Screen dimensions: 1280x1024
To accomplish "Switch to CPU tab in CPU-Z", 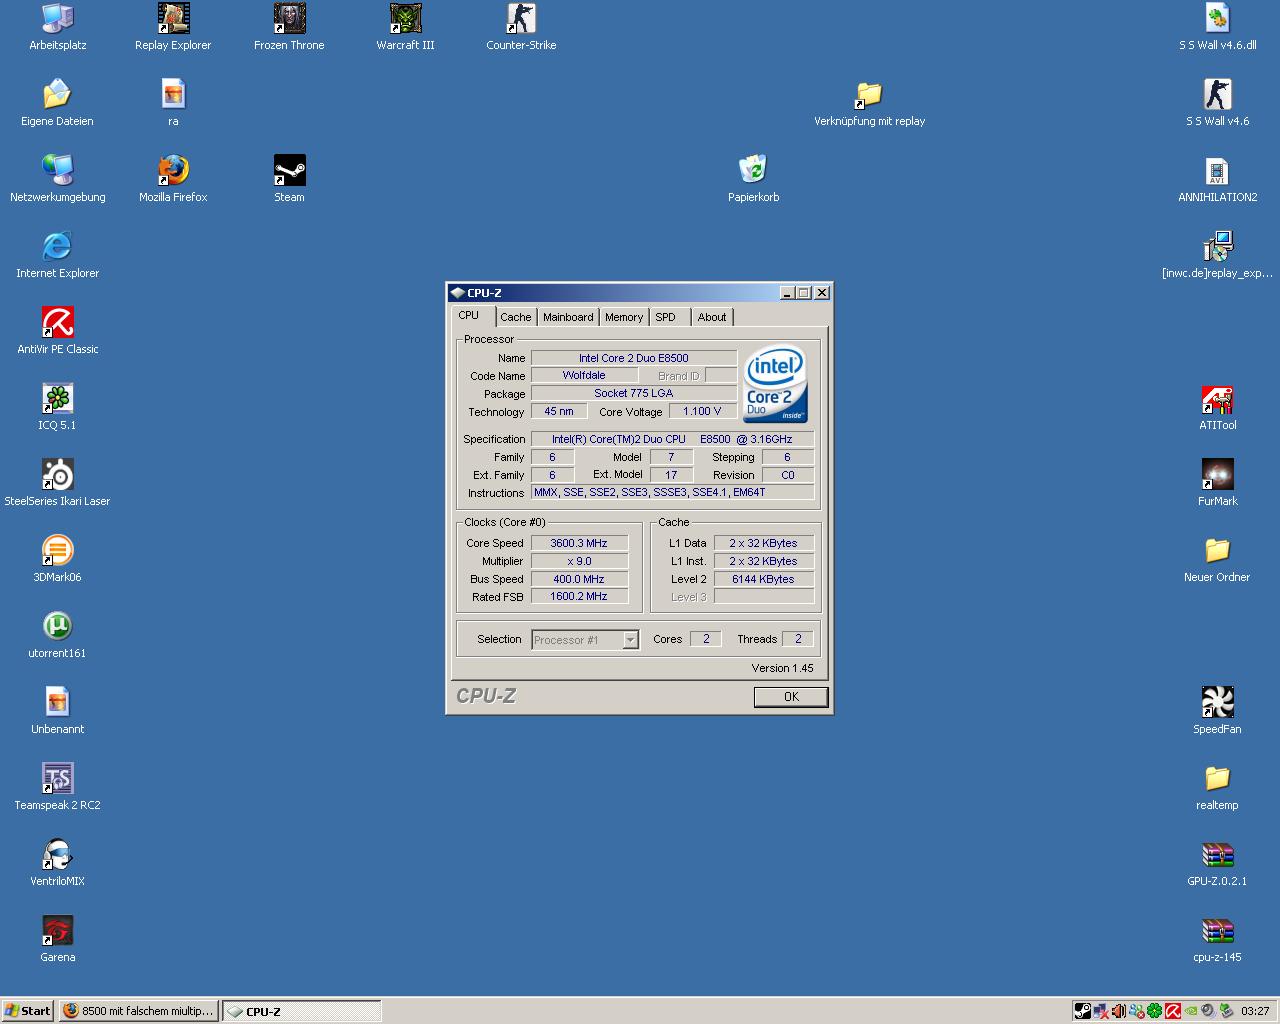I will tap(469, 315).
